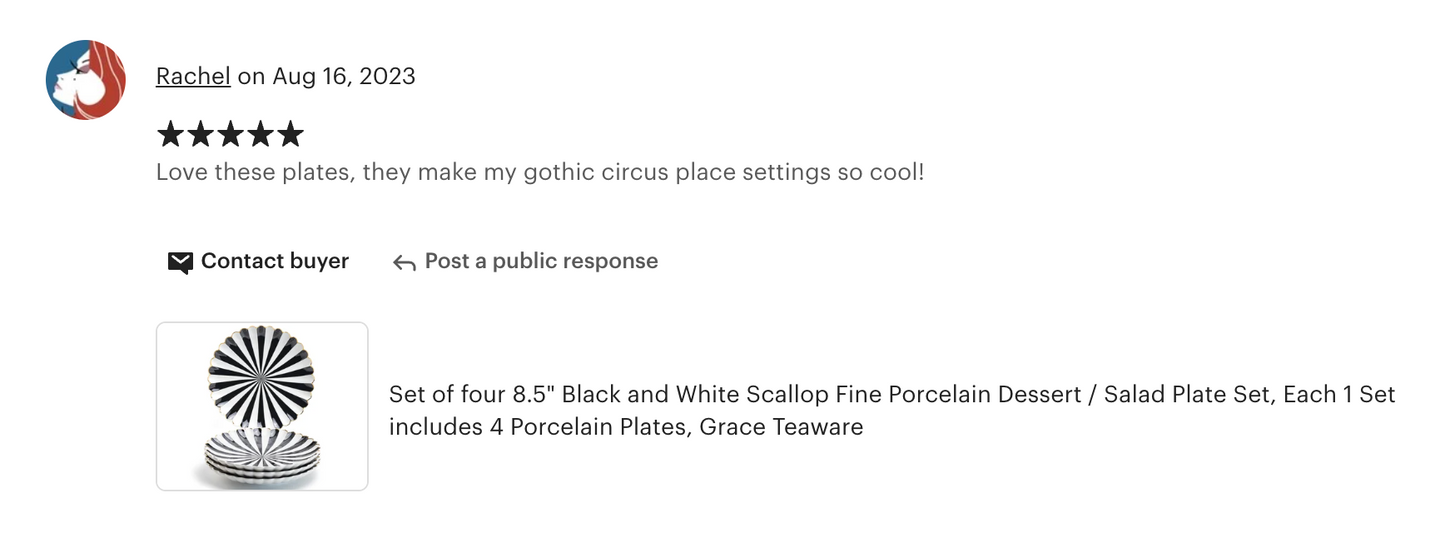Screen dimensions: 1445x558
Task: Click the first star of the rating
Action: 171,134
